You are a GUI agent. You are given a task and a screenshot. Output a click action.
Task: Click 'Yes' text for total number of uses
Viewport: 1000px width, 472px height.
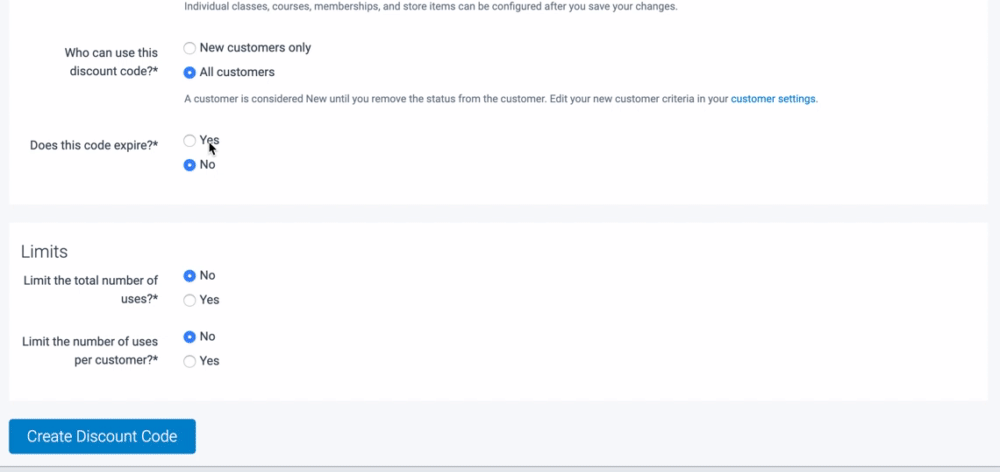pyautogui.click(x=209, y=300)
